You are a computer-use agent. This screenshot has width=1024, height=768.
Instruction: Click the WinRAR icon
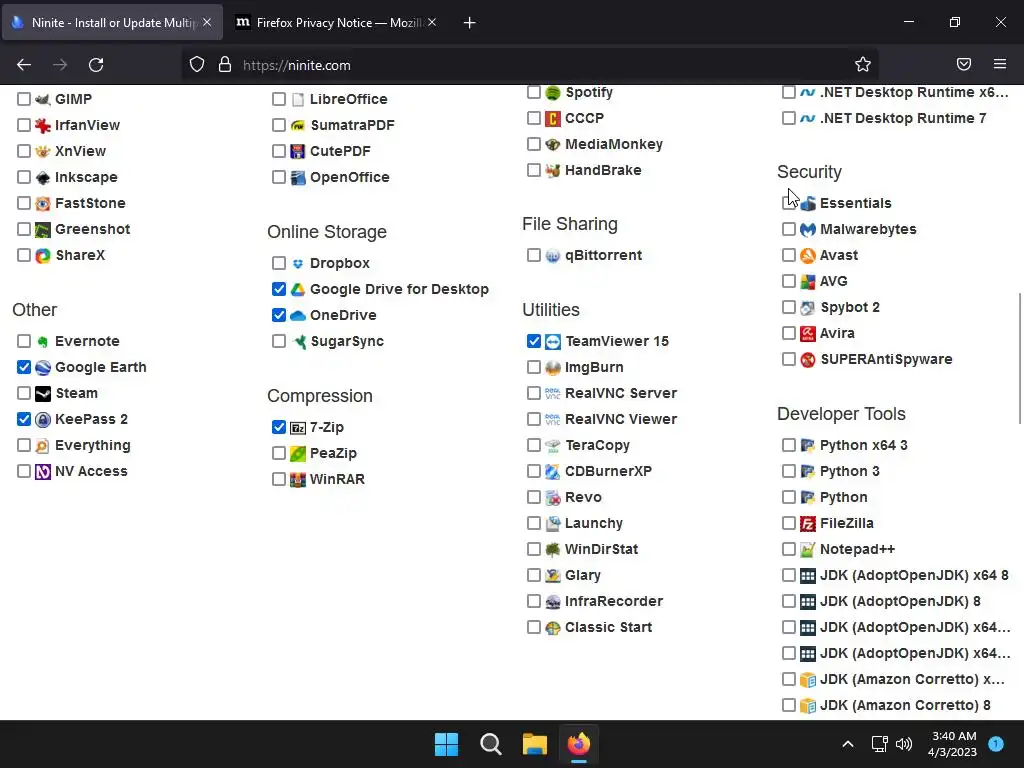point(298,479)
